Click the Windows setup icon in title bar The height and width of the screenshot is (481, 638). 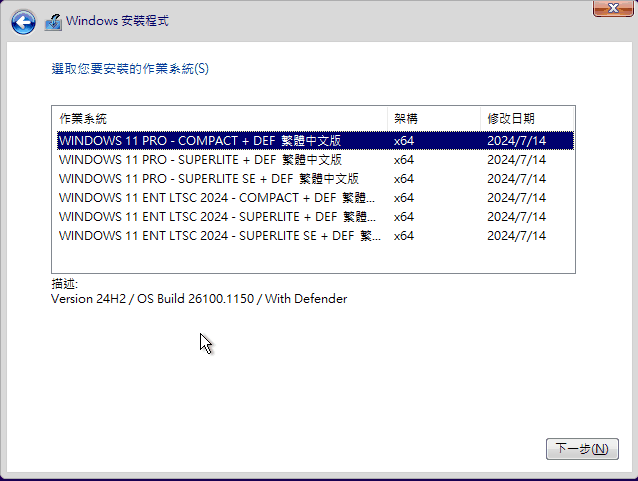(x=53, y=22)
